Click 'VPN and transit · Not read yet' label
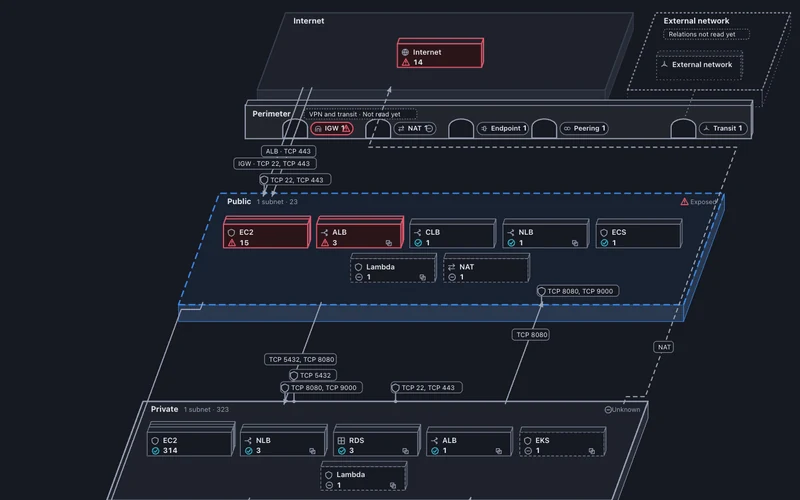Screen dimensions: 800x500 pyautogui.click(x=360, y=114)
